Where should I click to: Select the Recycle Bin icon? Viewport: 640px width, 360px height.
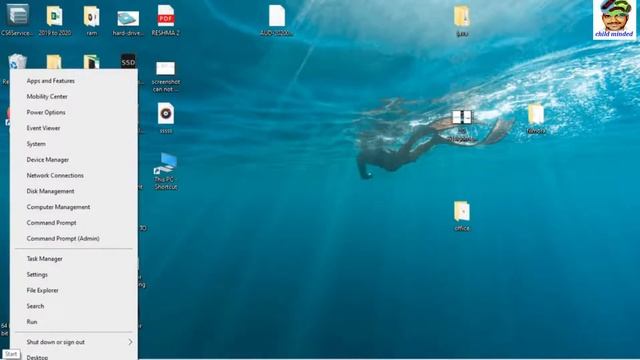[17, 62]
